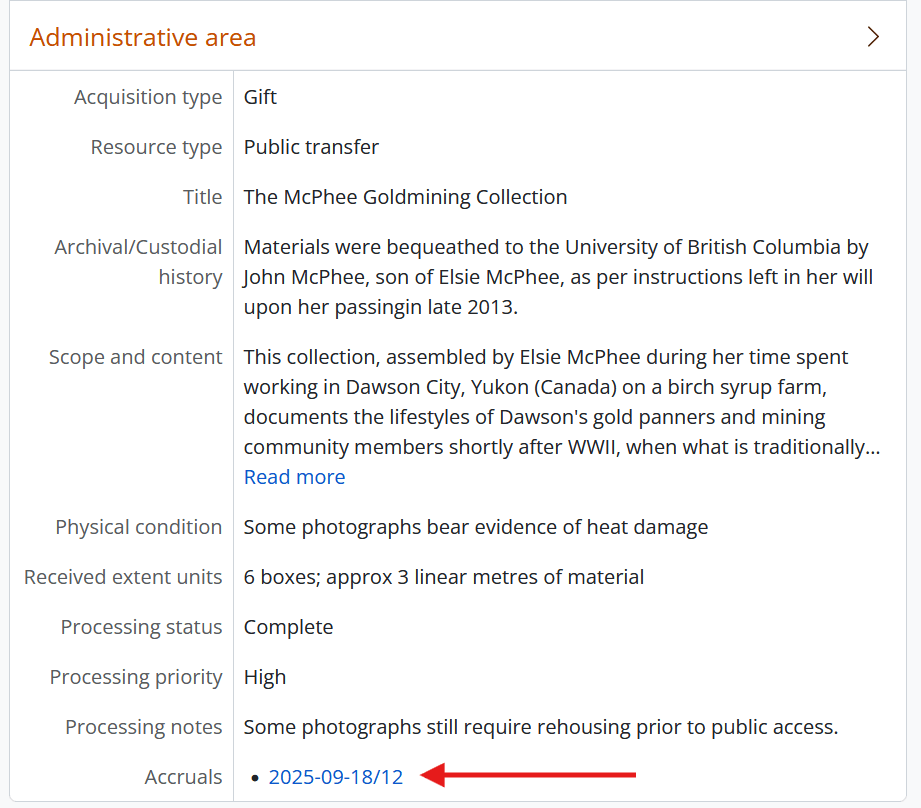921x808 pixels.
Task: Click the Physical condition label
Action: tap(138, 527)
